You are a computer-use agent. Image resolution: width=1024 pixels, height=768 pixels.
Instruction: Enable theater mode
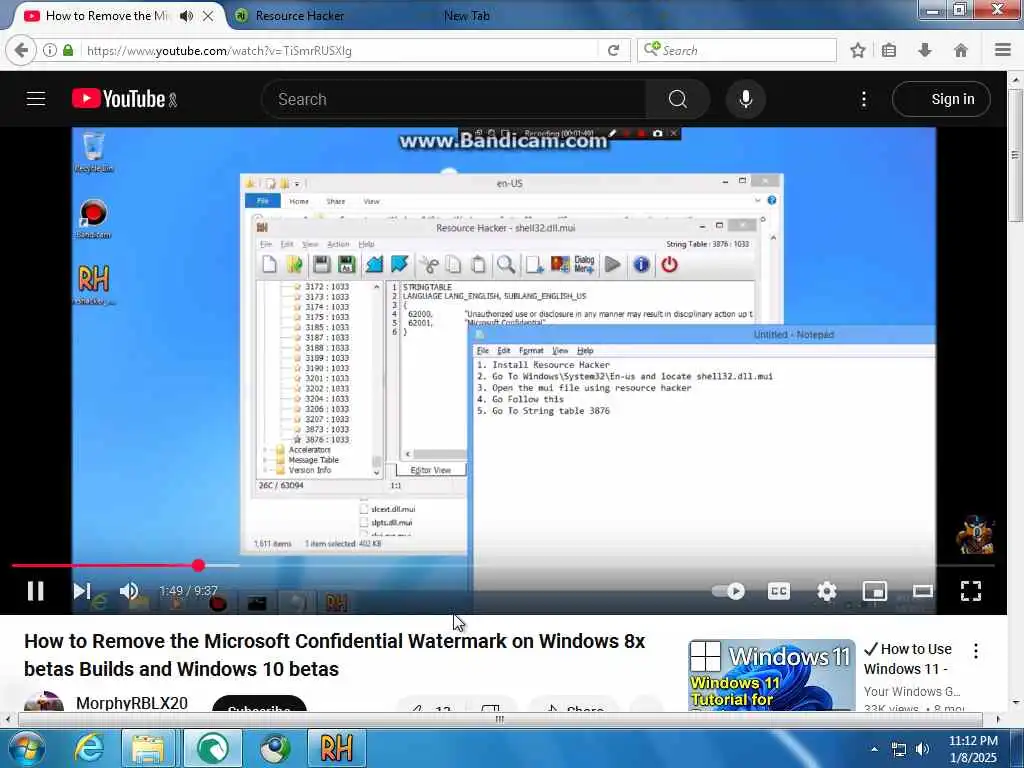click(x=922, y=591)
